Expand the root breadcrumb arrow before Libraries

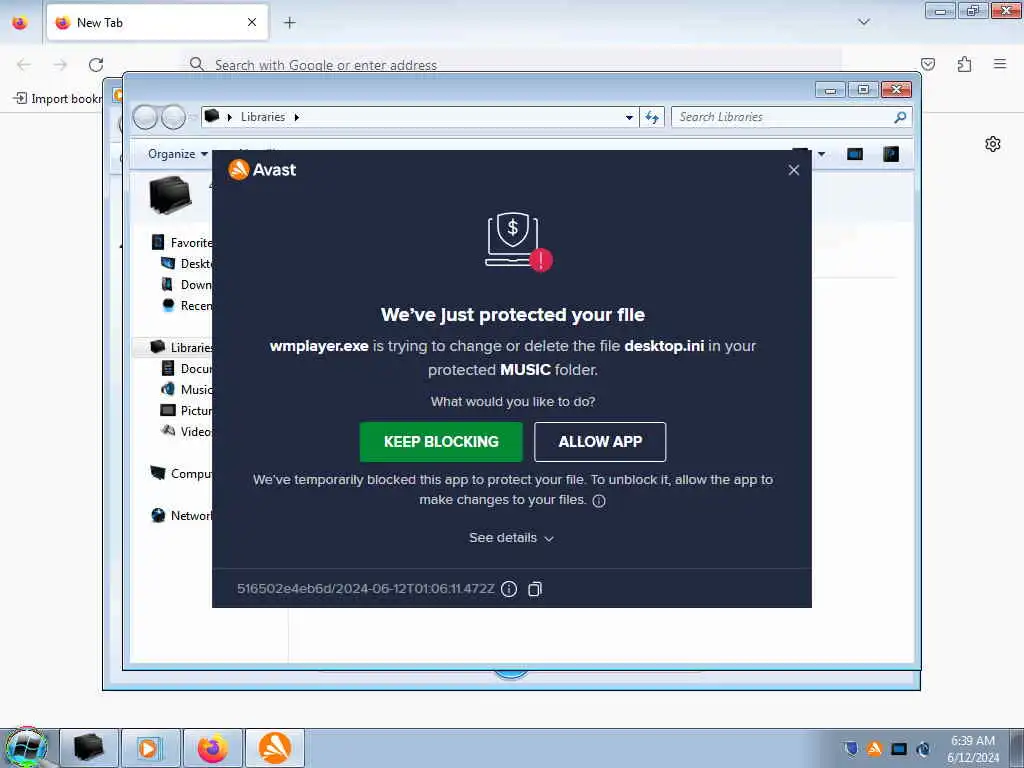(x=229, y=118)
